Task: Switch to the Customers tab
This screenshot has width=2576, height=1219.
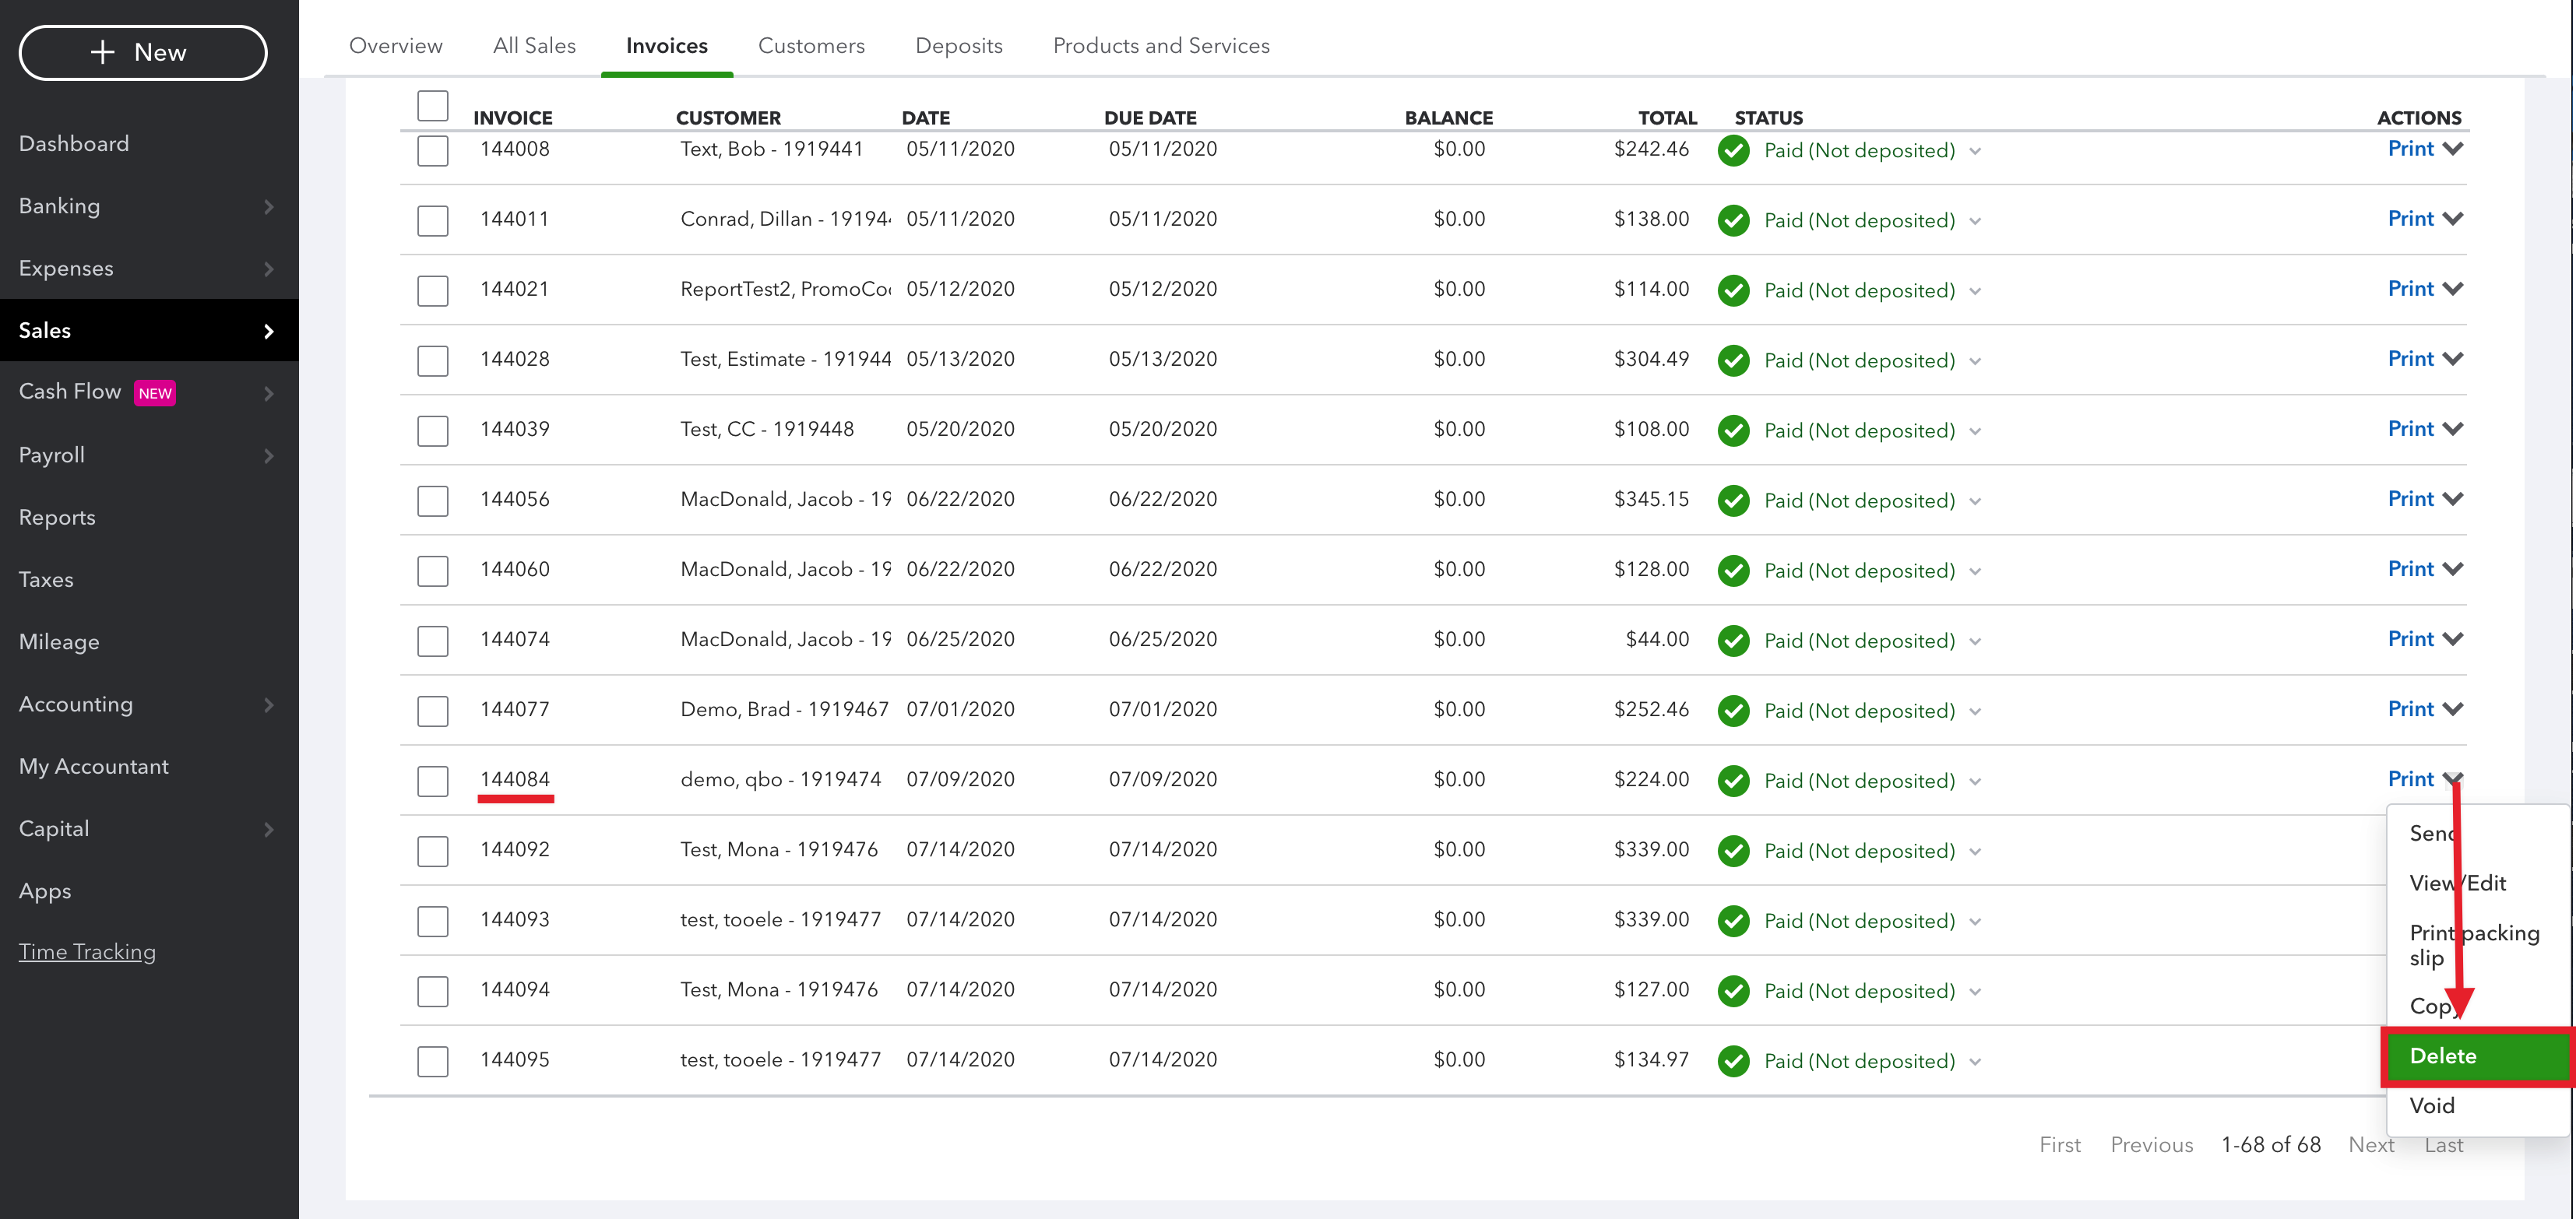Action: coord(811,46)
